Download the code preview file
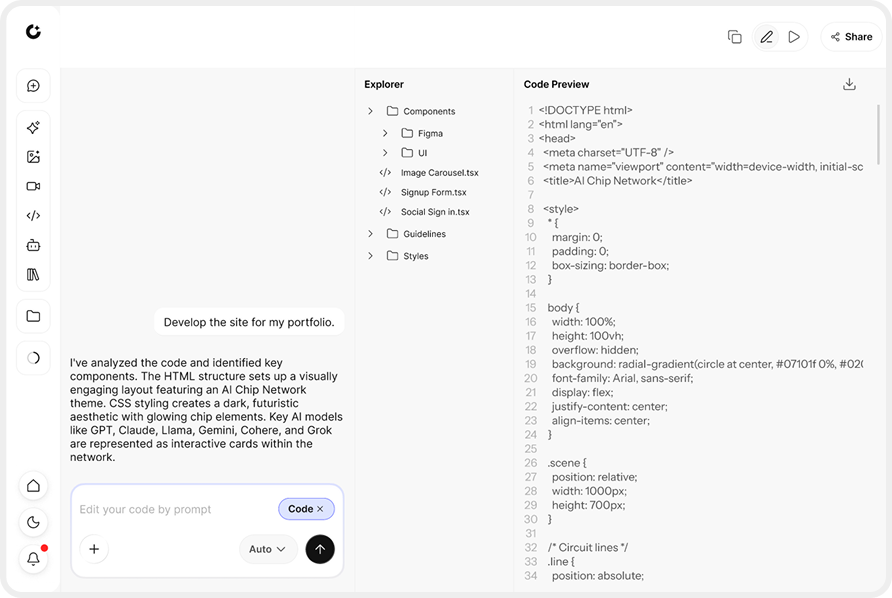The height and width of the screenshot is (598, 892). [x=849, y=84]
